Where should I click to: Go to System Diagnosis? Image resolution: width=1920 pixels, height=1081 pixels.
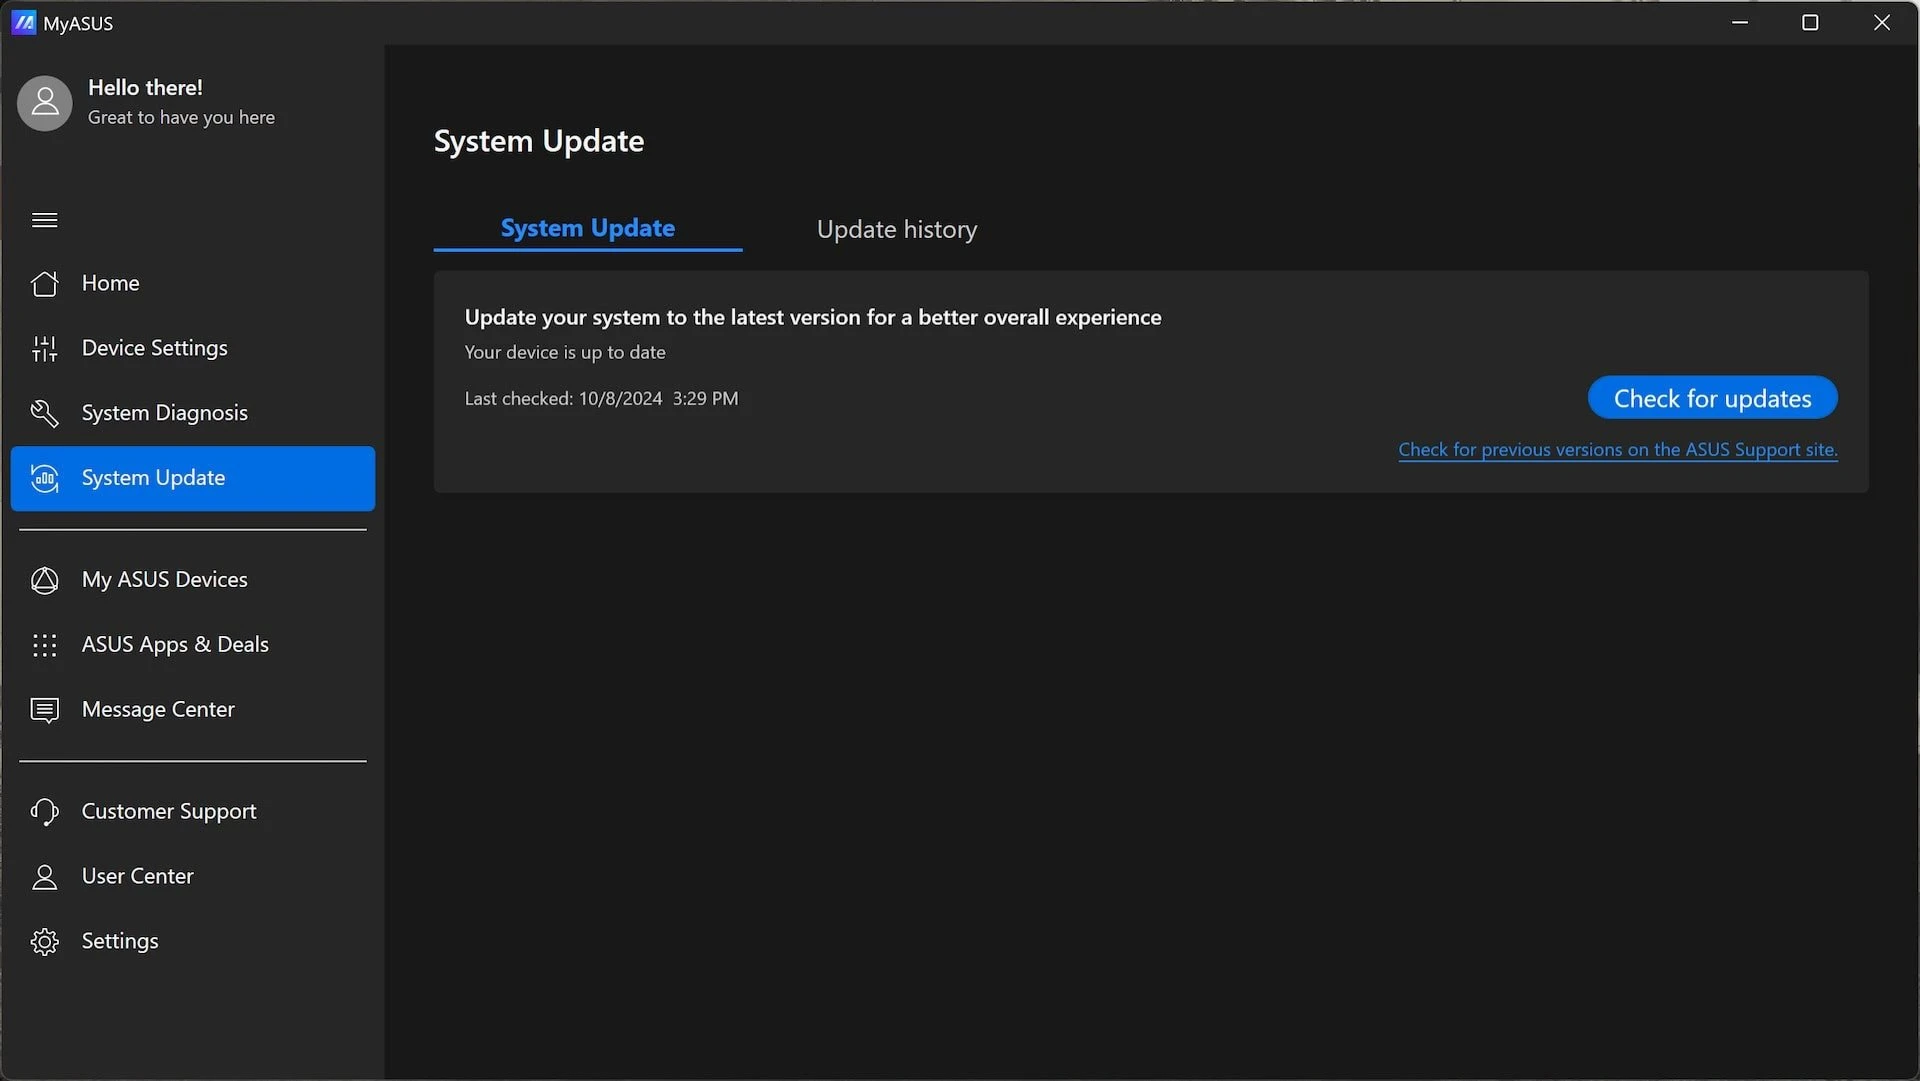(x=193, y=413)
